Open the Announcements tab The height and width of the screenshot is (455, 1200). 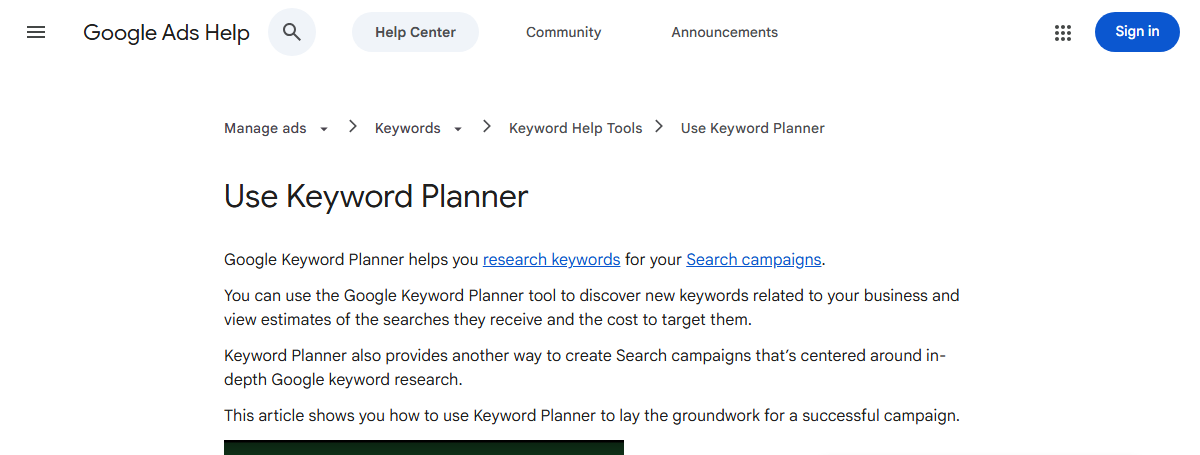[725, 32]
